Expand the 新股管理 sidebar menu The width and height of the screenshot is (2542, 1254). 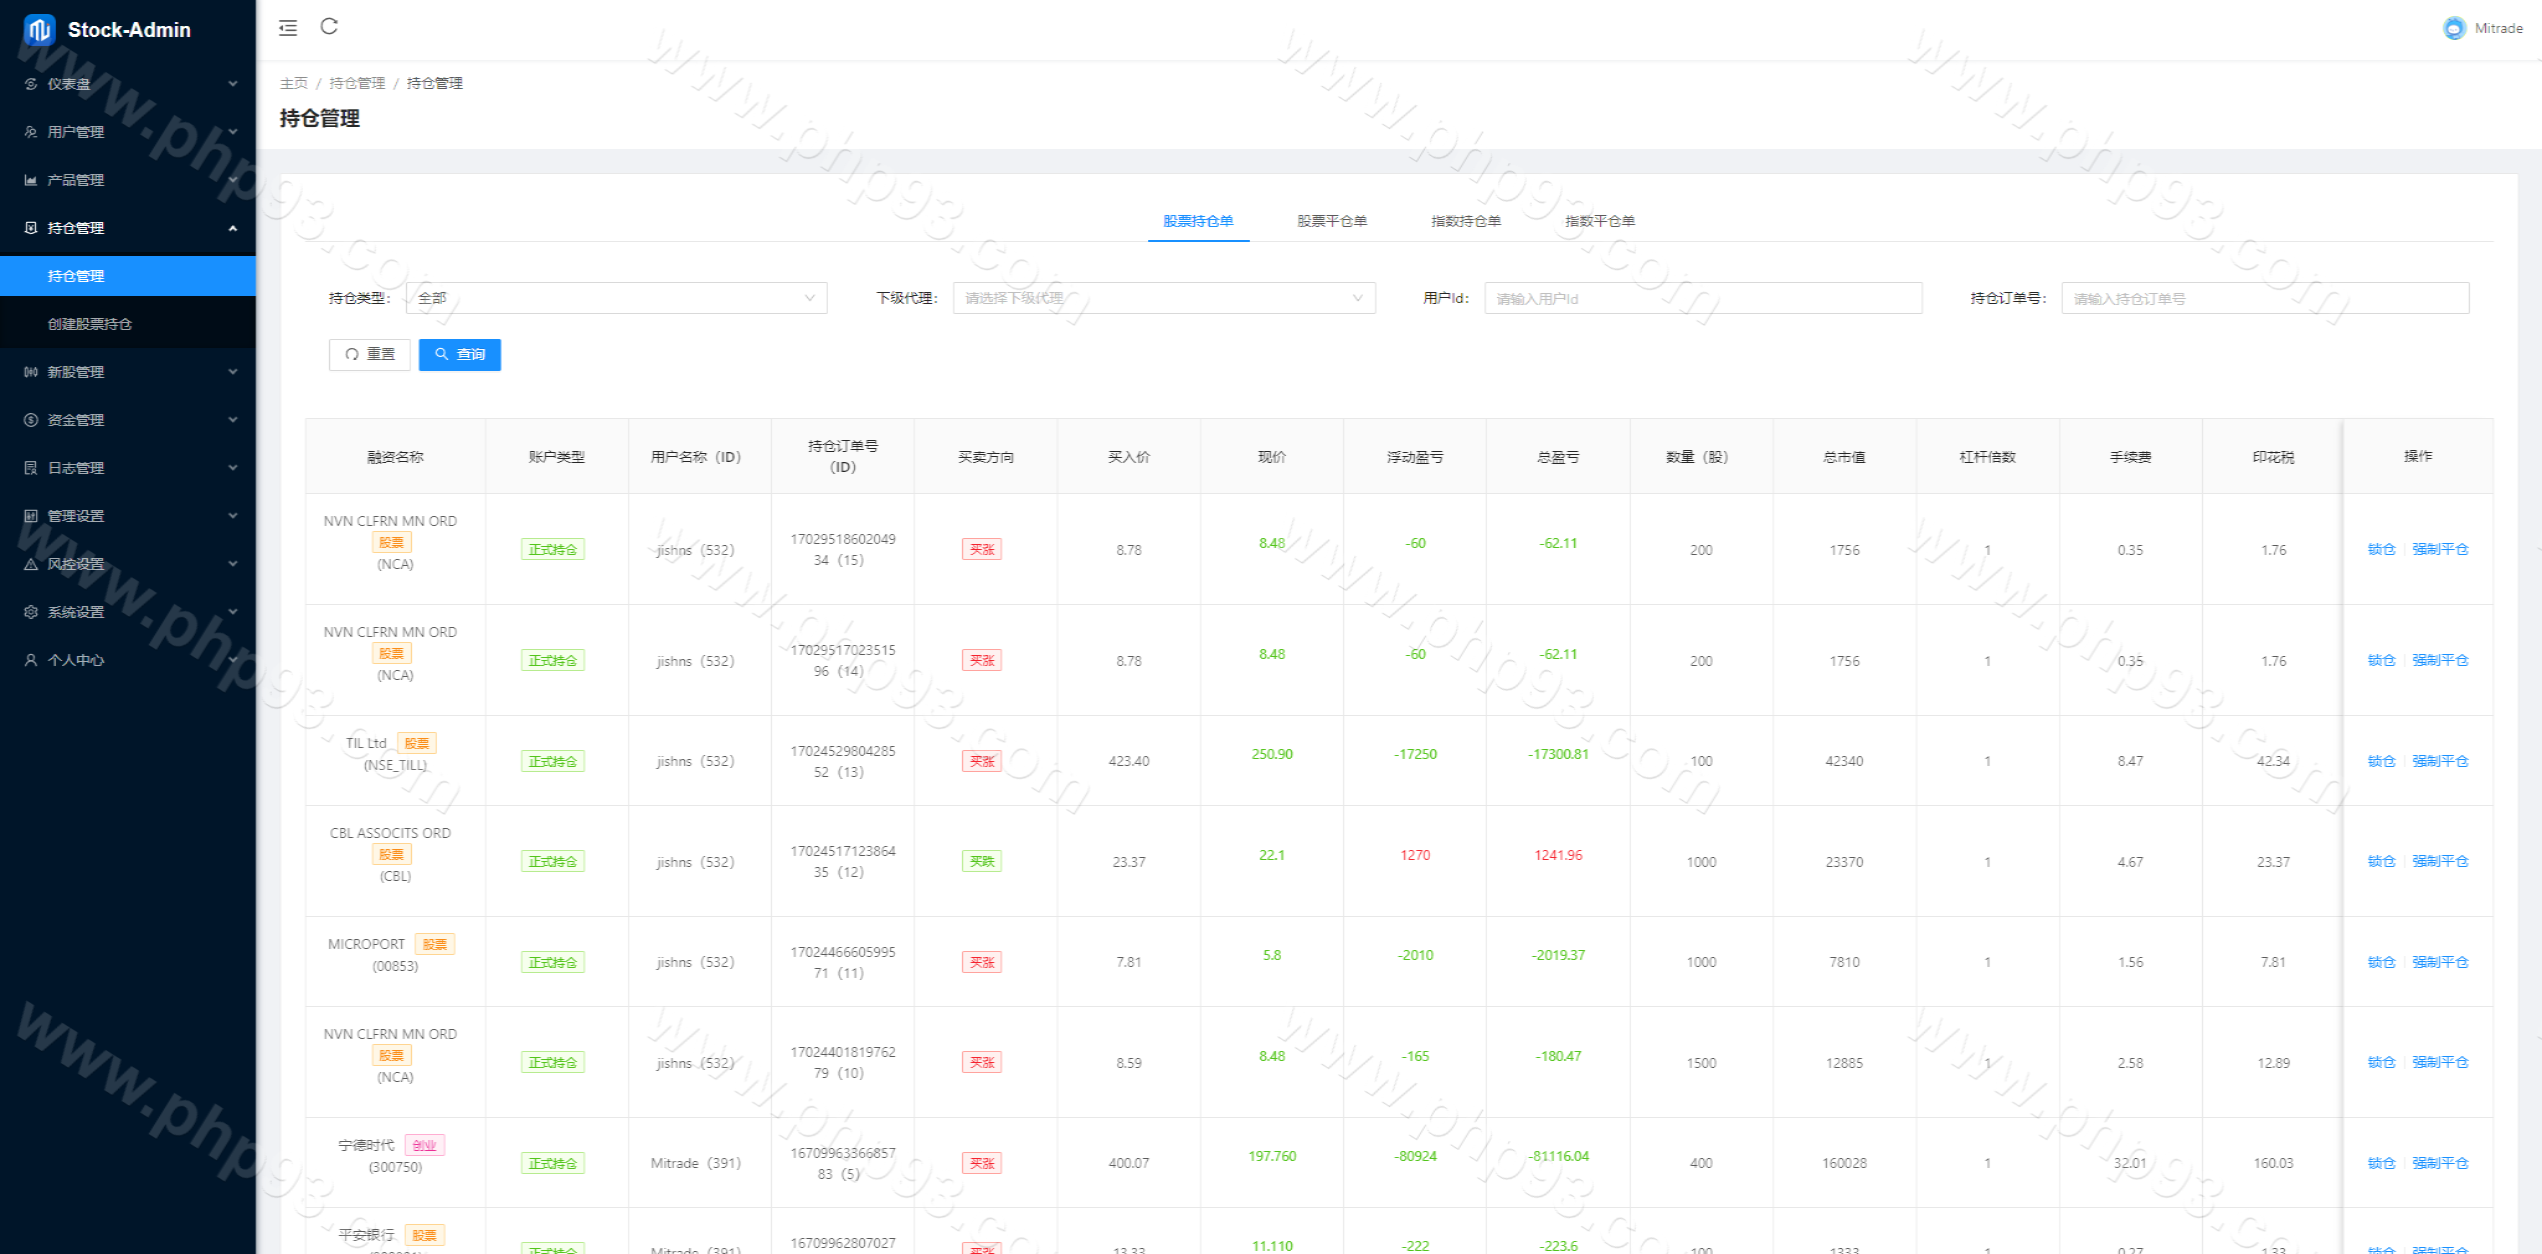[x=128, y=372]
